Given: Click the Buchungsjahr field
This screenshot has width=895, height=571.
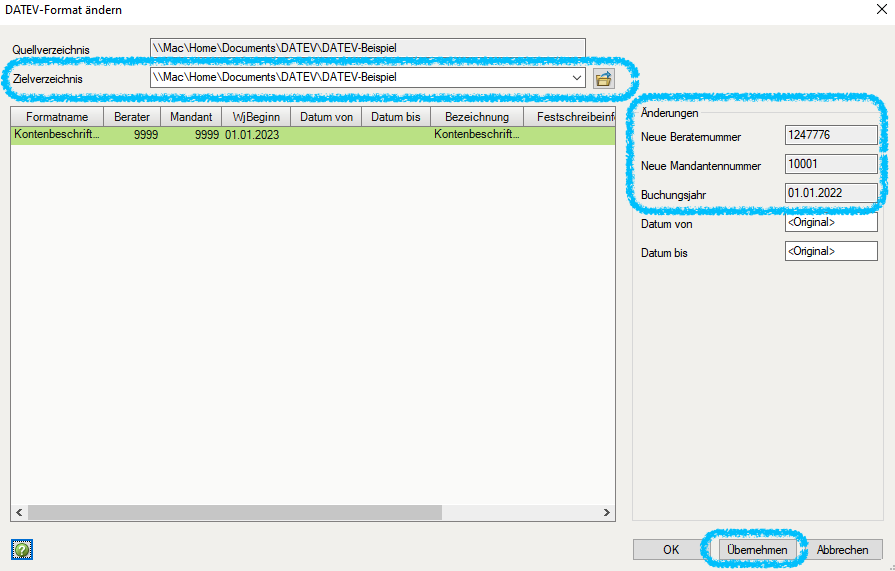Looking at the screenshot, I should click(x=831, y=193).
